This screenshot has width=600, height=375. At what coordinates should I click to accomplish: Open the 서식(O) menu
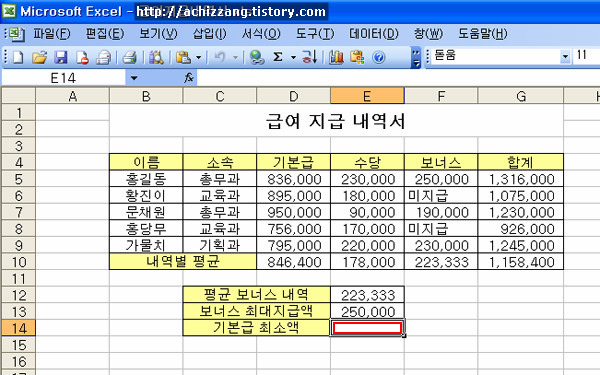261,34
